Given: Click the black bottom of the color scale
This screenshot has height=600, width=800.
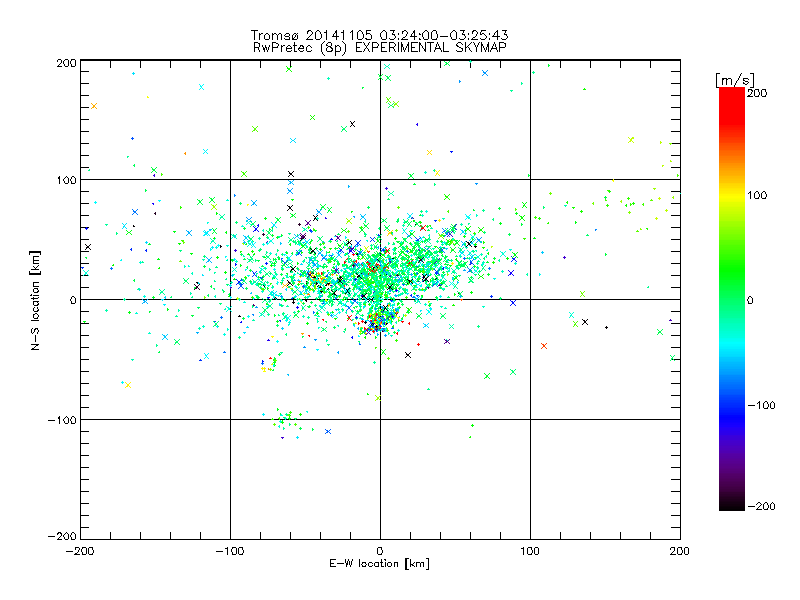Looking at the screenshot, I should pos(732,503).
